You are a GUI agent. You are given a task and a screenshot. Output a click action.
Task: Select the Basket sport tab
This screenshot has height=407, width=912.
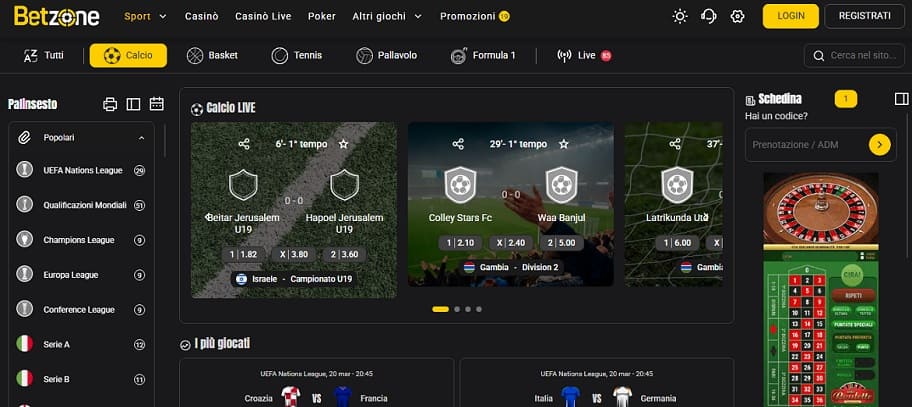(212, 56)
